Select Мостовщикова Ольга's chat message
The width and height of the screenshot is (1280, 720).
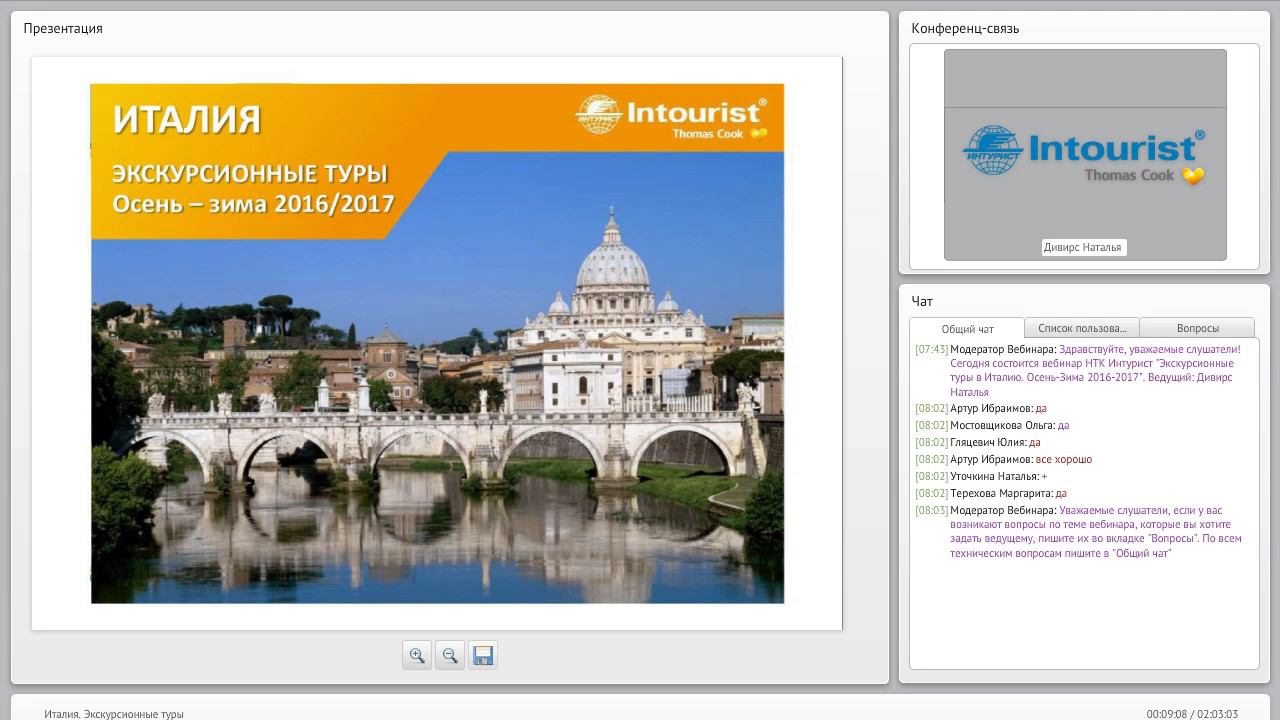[992, 425]
